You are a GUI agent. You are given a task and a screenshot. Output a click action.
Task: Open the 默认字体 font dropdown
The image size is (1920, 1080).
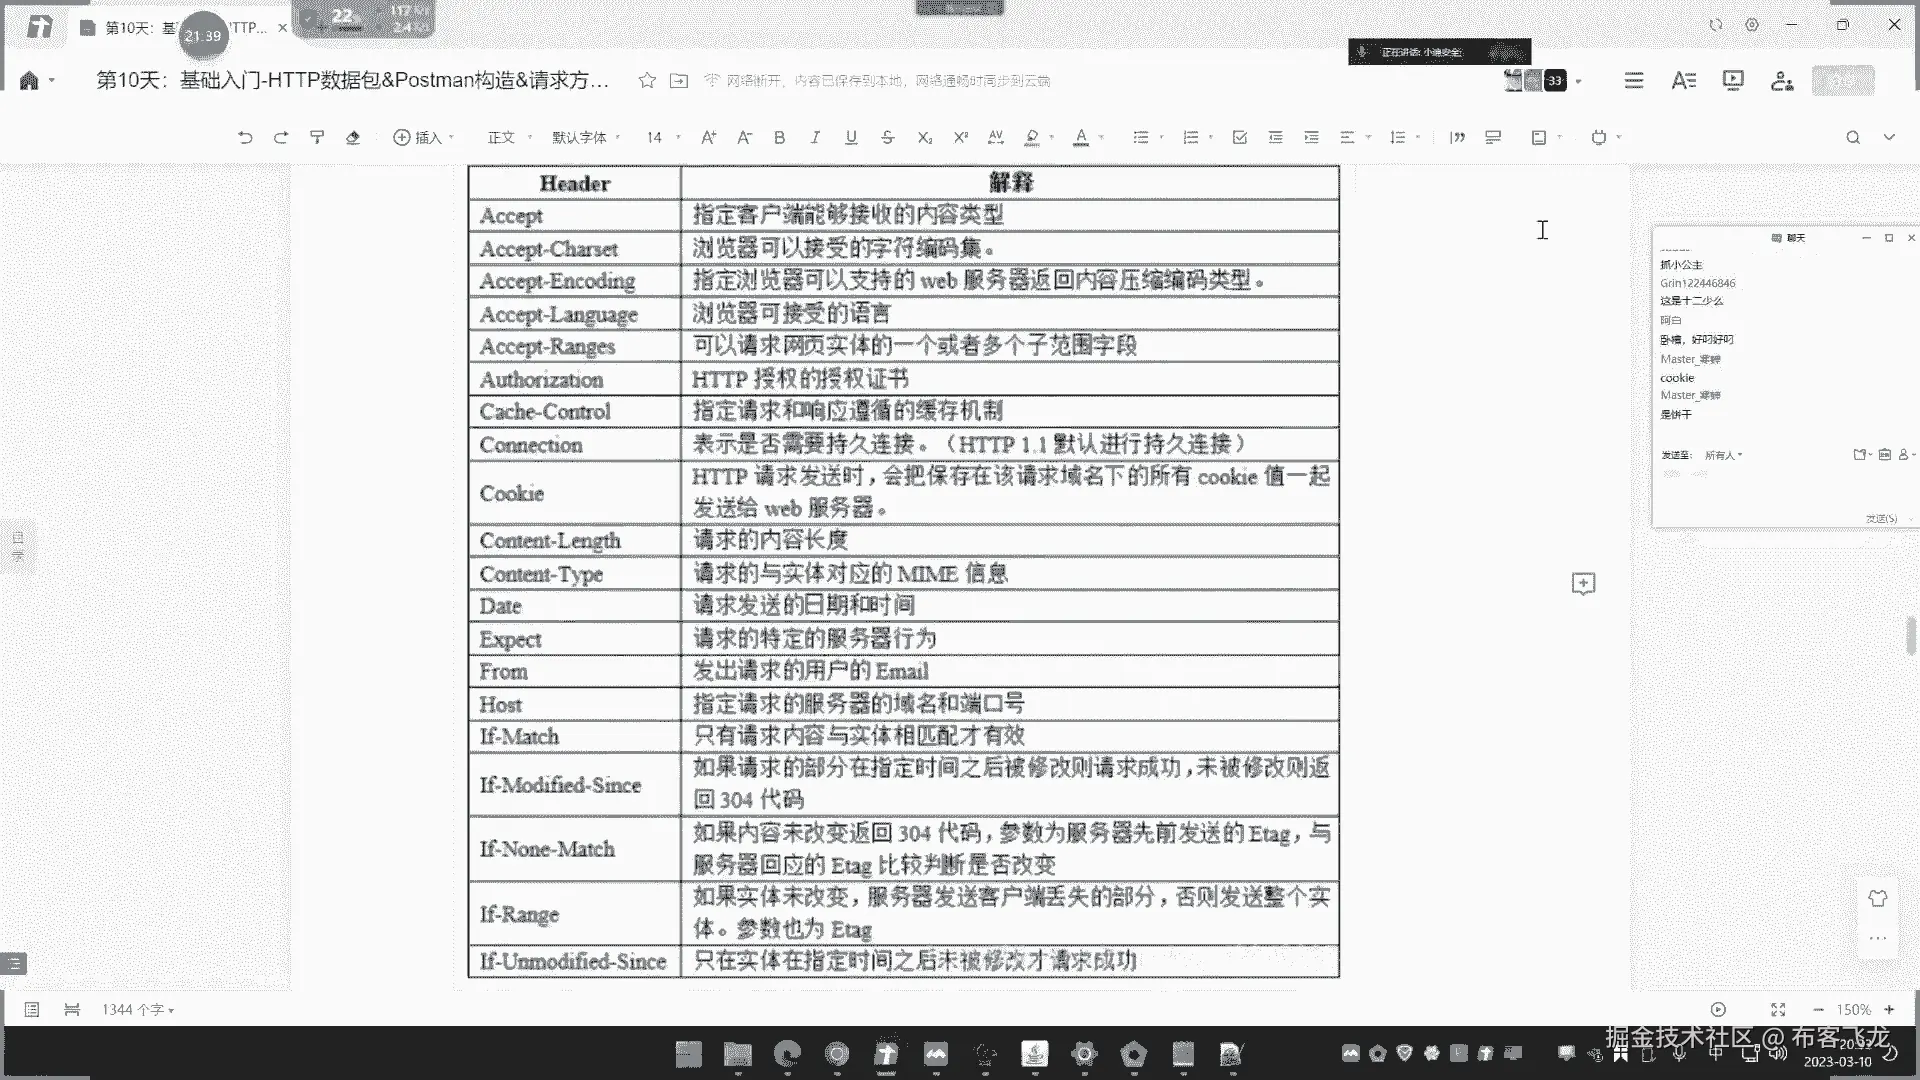(x=585, y=137)
